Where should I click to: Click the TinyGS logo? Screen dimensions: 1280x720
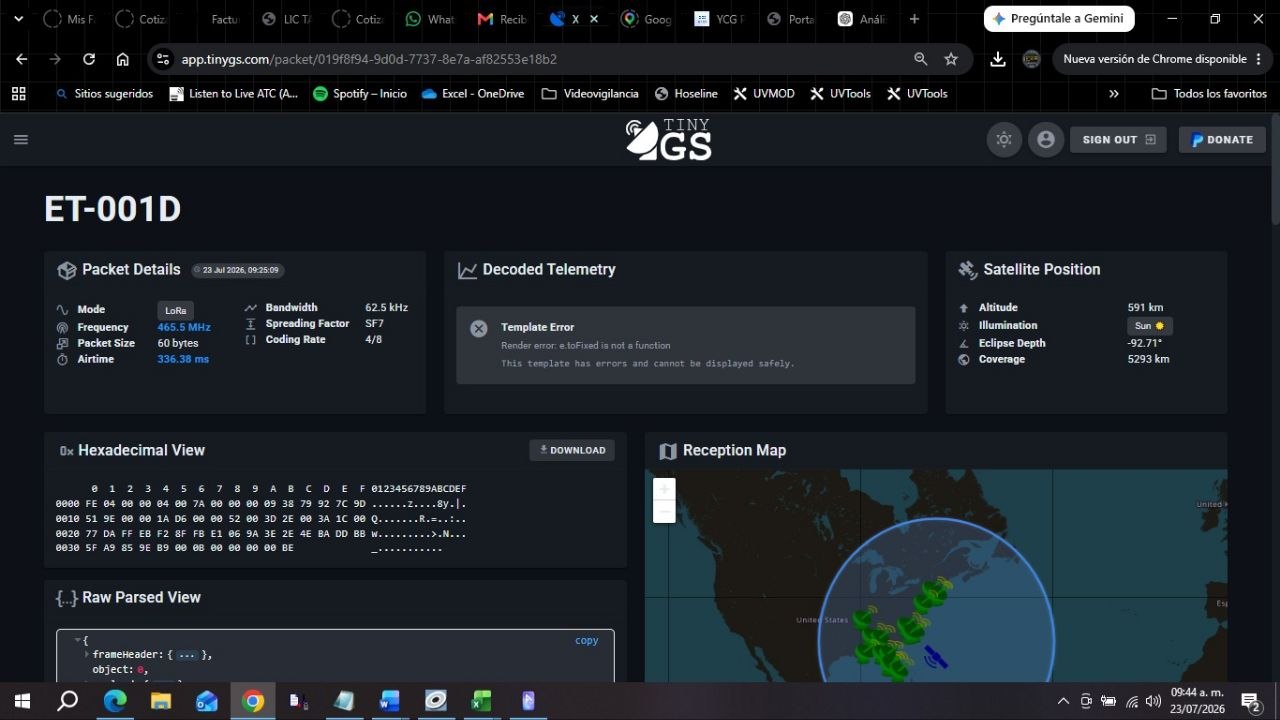(x=668, y=140)
